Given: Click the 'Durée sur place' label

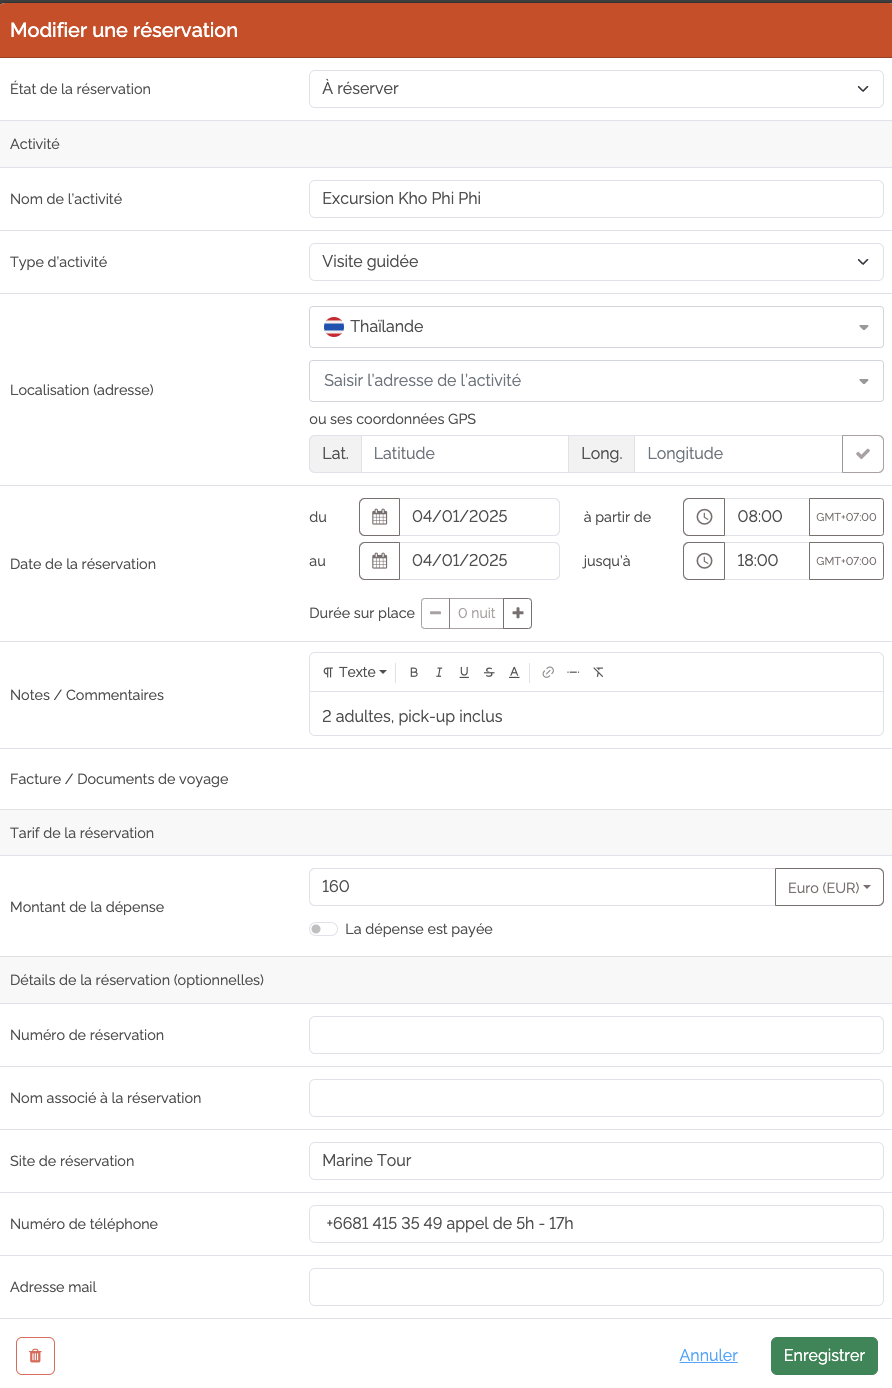Looking at the screenshot, I should tap(362, 613).
